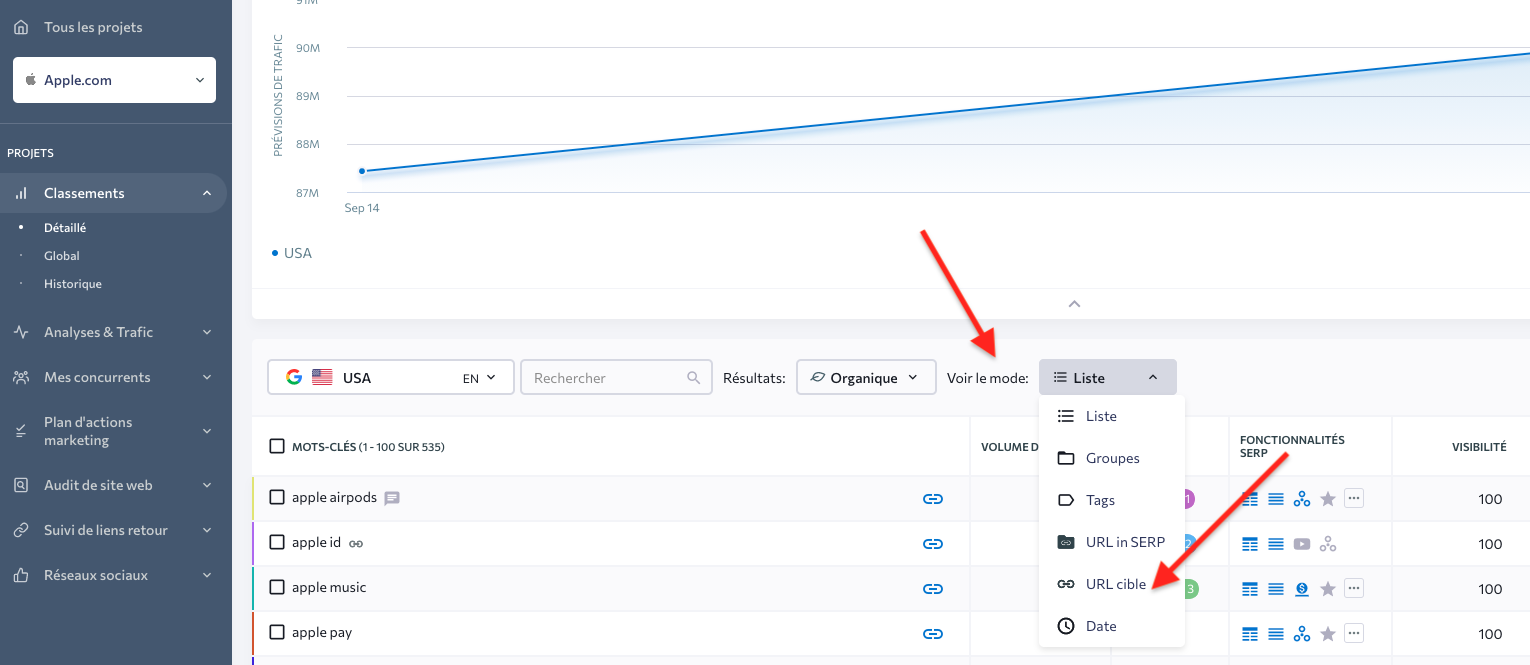Expand Suivi de liens retour section
Image resolution: width=1530 pixels, height=665 pixels.
206,530
